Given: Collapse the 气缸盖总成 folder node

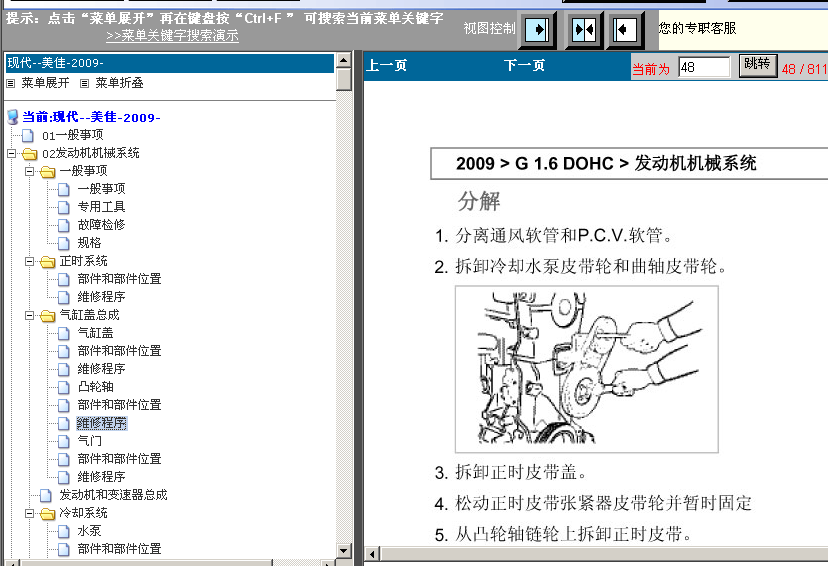Looking at the screenshot, I should (x=30, y=316).
